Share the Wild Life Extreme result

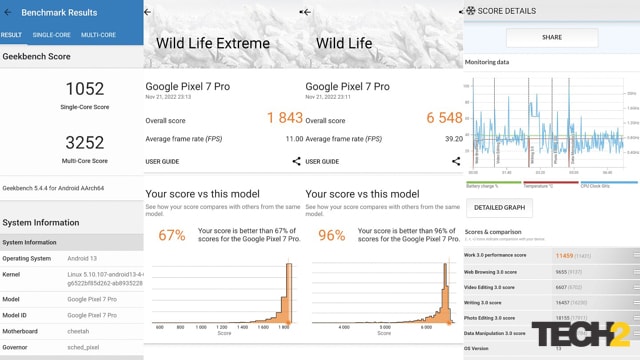pyautogui.click(x=296, y=161)
